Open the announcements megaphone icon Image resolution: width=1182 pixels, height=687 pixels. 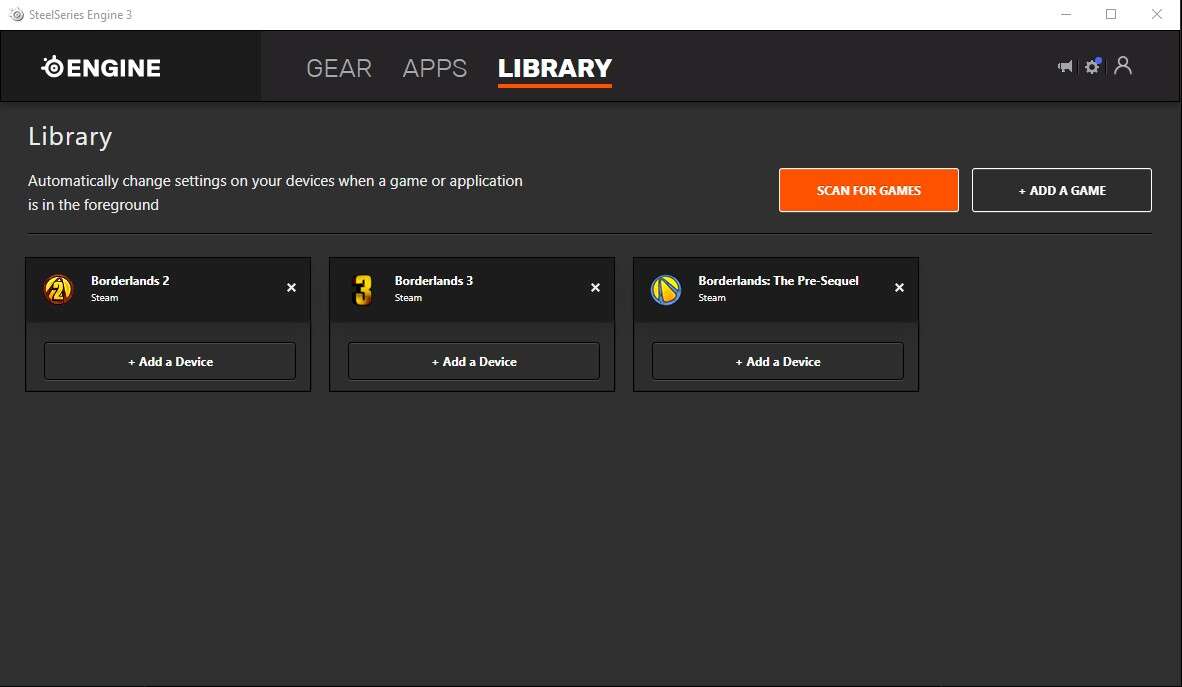(1065, 66)
